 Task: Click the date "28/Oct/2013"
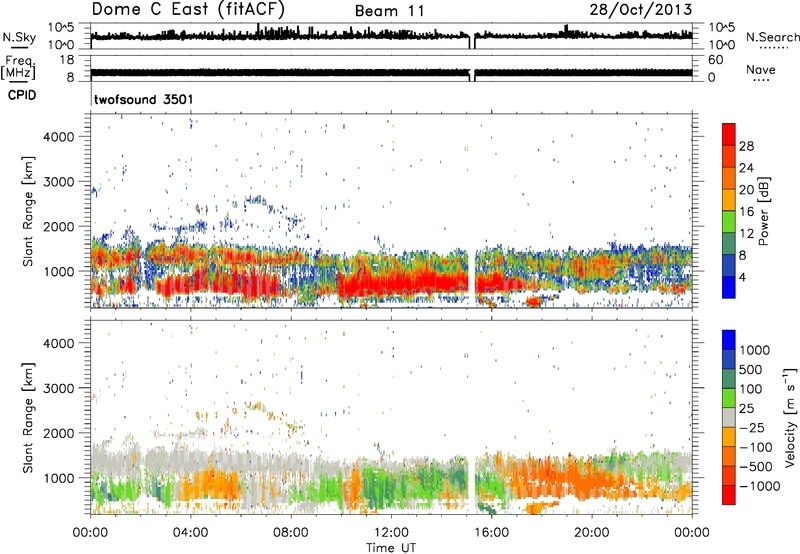[x=641, y=10]
